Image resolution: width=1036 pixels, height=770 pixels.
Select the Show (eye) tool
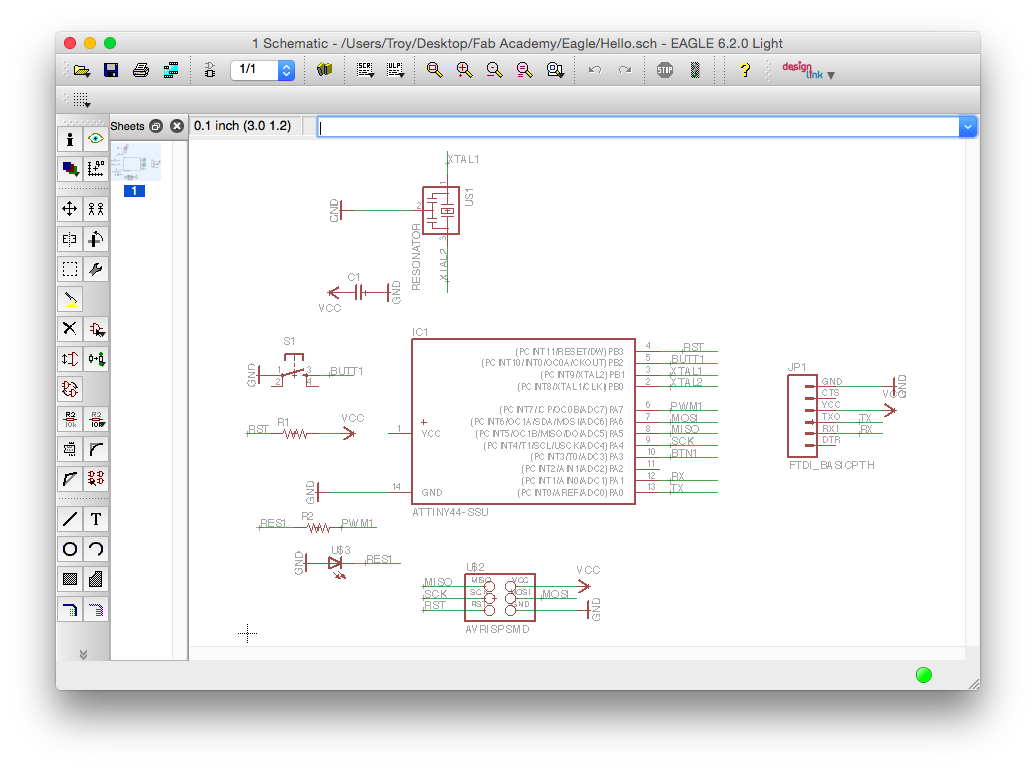click(x=96, y=139)
